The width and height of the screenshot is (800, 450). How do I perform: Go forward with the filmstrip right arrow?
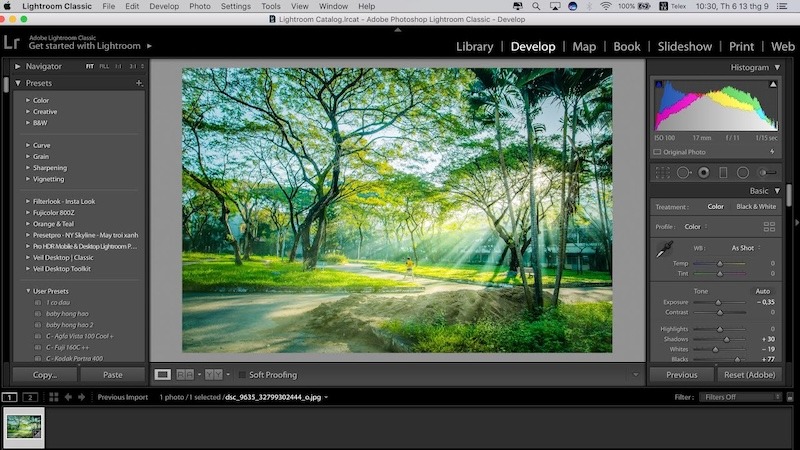point(82,397)
